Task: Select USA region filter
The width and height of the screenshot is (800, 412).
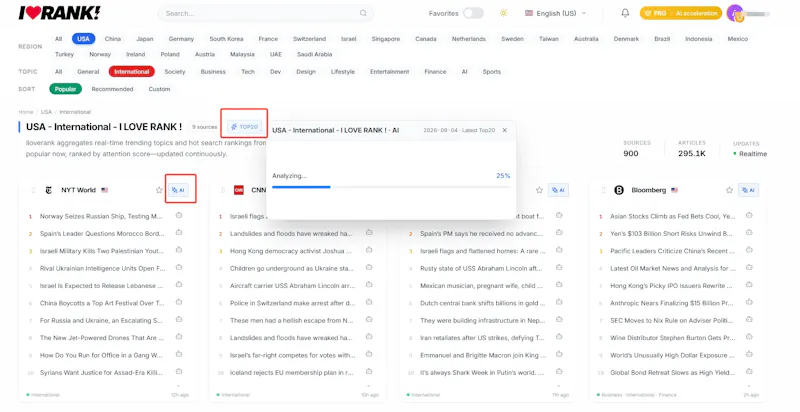Action: 83,39
